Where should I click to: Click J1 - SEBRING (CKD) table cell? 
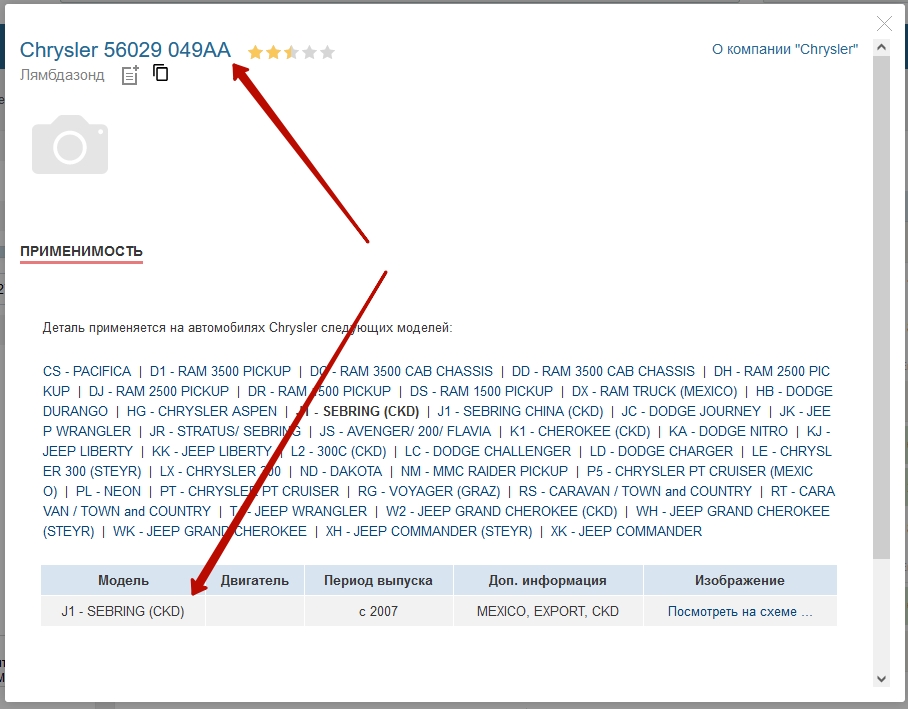pos(123,611)
